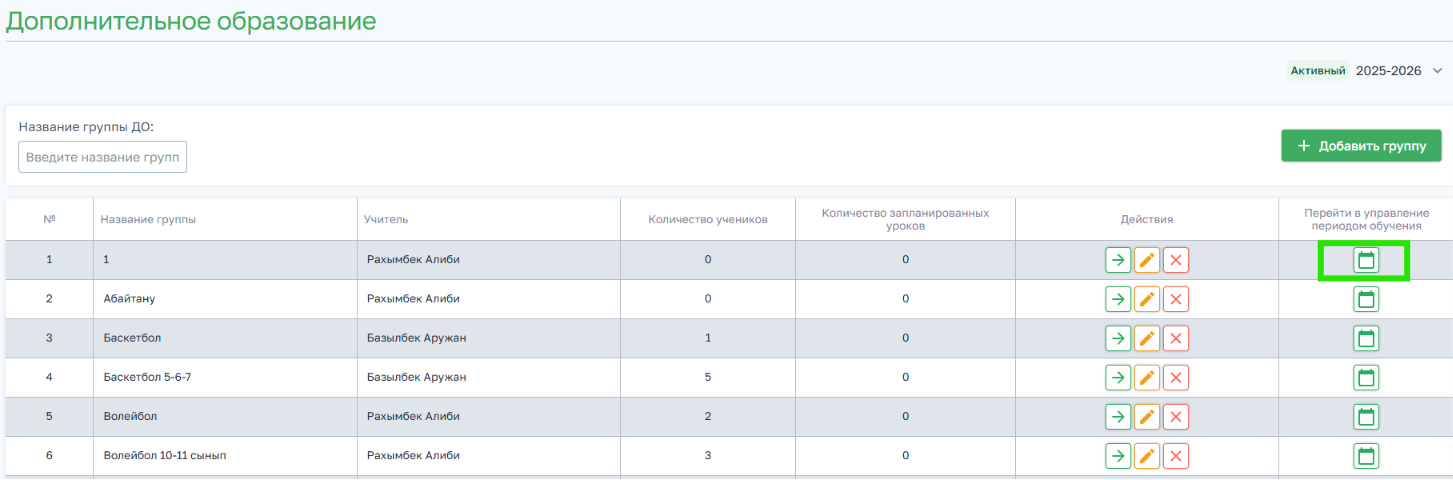Focus the Название группы ДО search field
Image resolution: width=1453 pixels, height=480 pixels.
pyautogui.click(x=102, y=157)
